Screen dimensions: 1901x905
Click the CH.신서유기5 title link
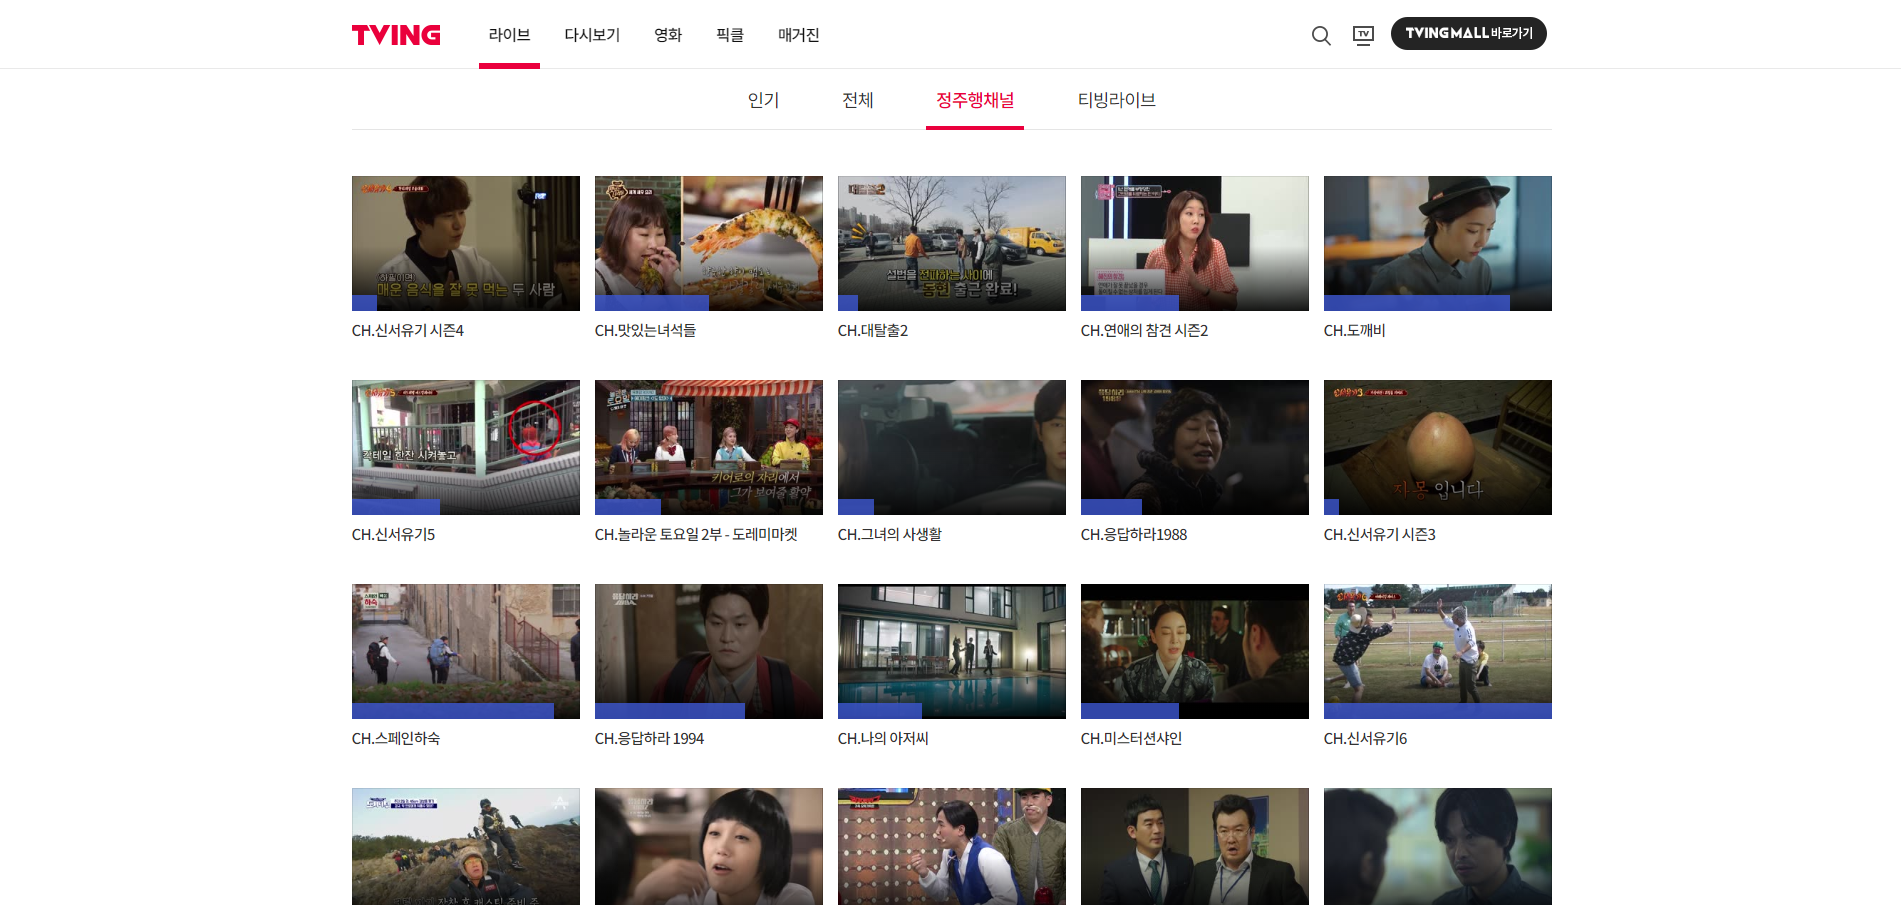click(x=393, y=535)
